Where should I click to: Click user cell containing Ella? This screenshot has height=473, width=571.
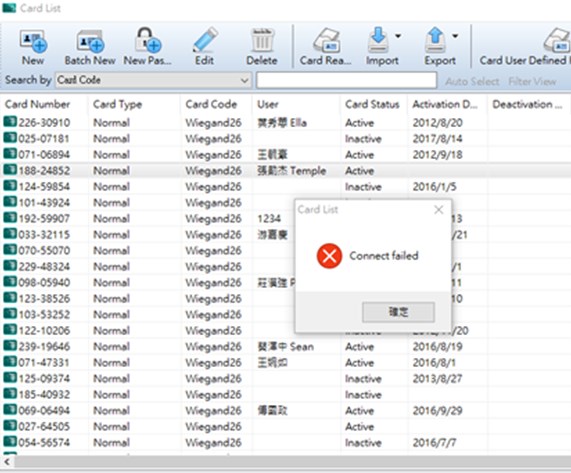tap(282, 123)
